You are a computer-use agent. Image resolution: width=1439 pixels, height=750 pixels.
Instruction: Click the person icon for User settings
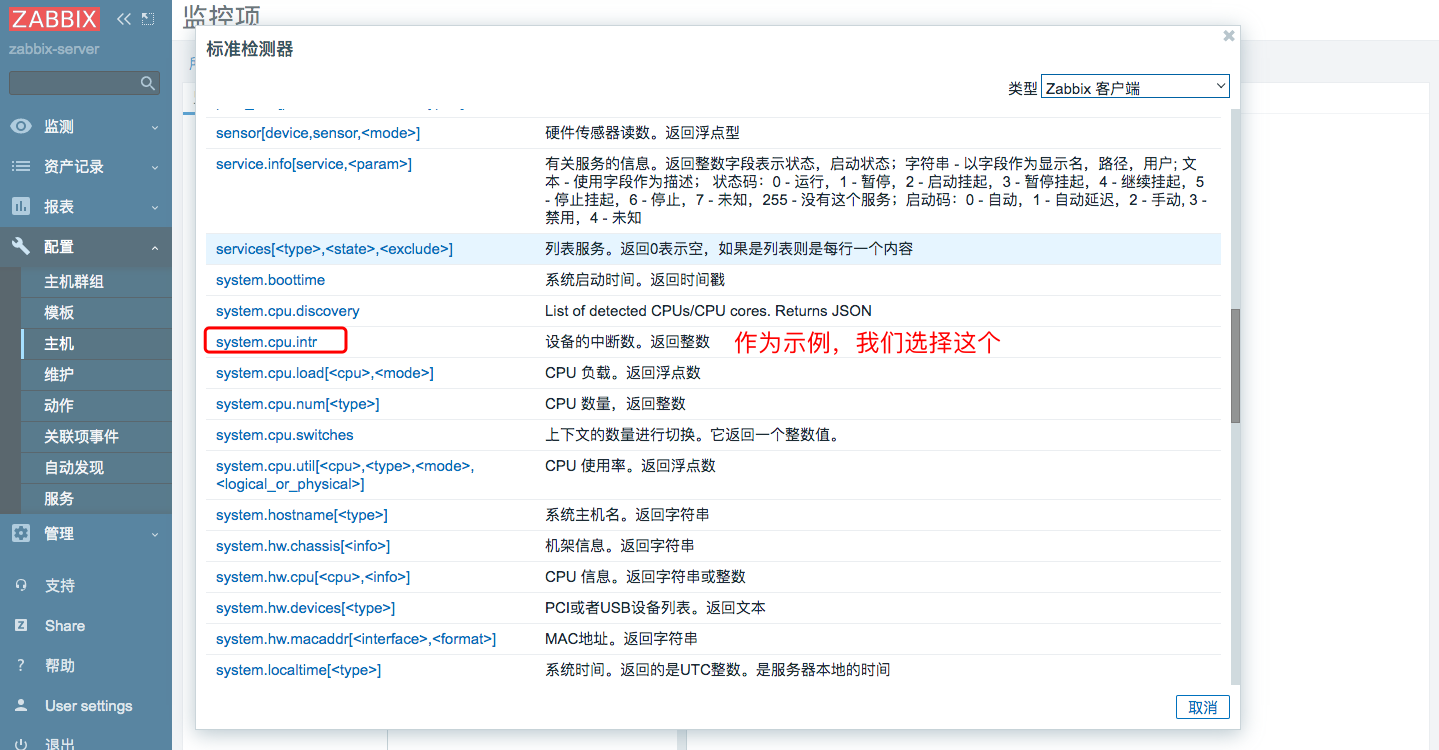pos(21,705)
